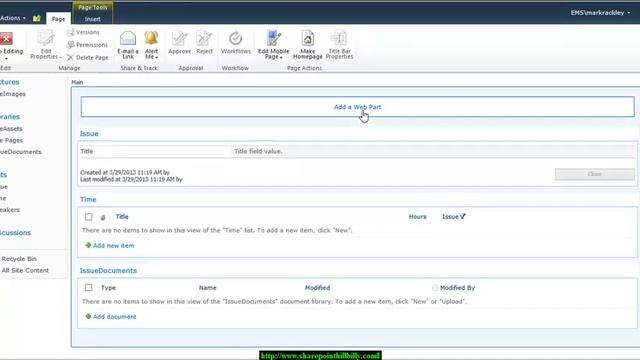The image size is (640, 360).
Task: Open Site Pages in sidebar
Action: click(11, 140)
